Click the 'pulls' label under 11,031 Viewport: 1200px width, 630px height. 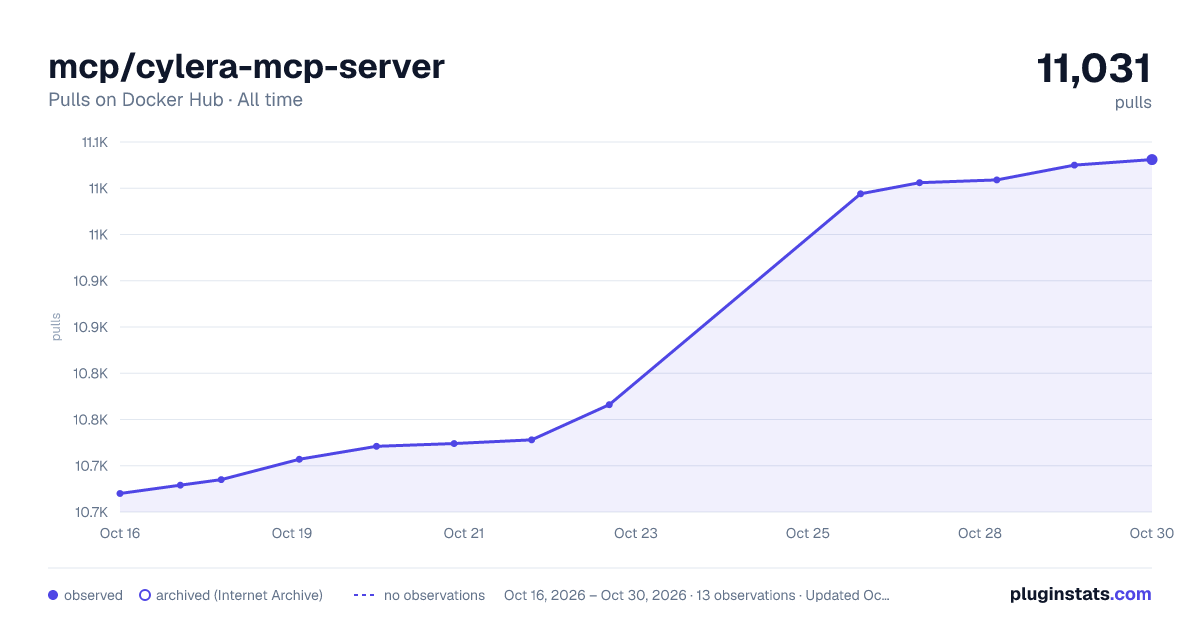1133,102
